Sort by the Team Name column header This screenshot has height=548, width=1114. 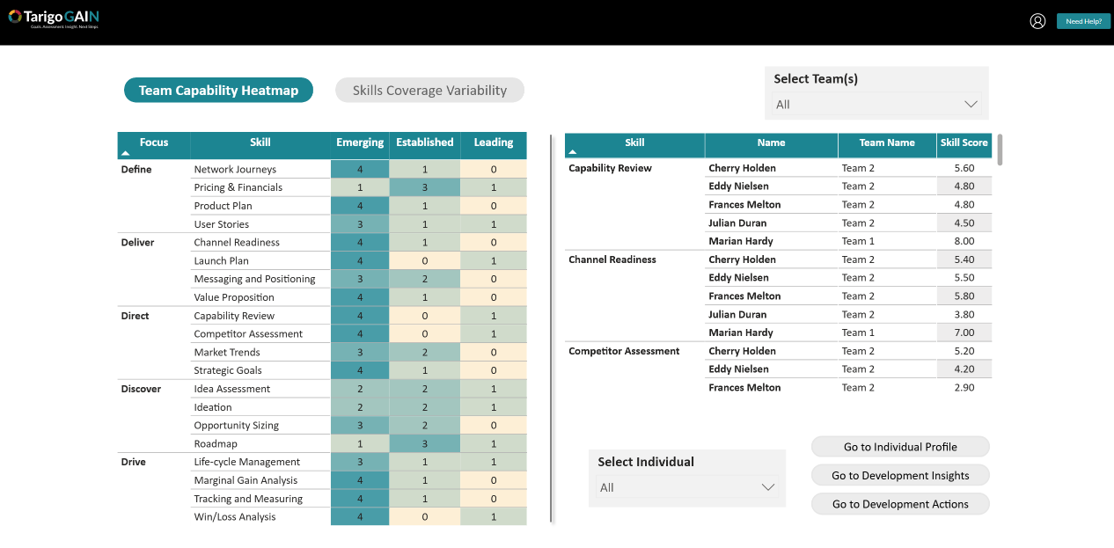point(886,143)
